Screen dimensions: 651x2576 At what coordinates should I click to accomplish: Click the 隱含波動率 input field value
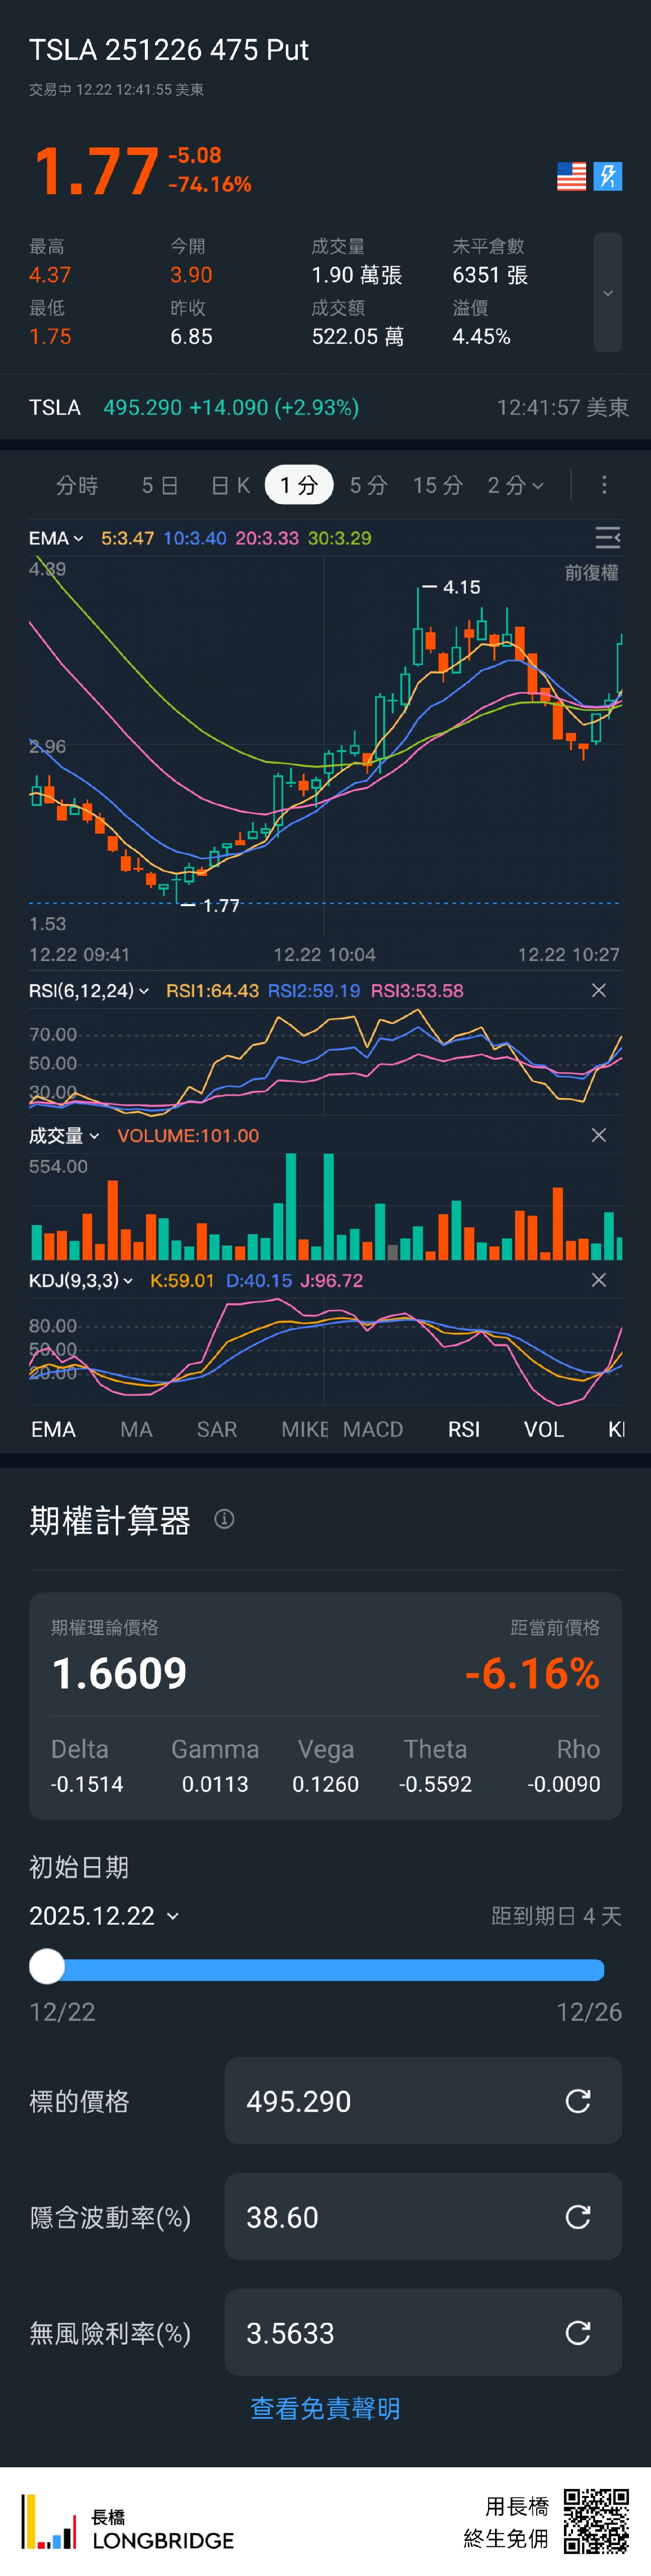point(390,2217)
